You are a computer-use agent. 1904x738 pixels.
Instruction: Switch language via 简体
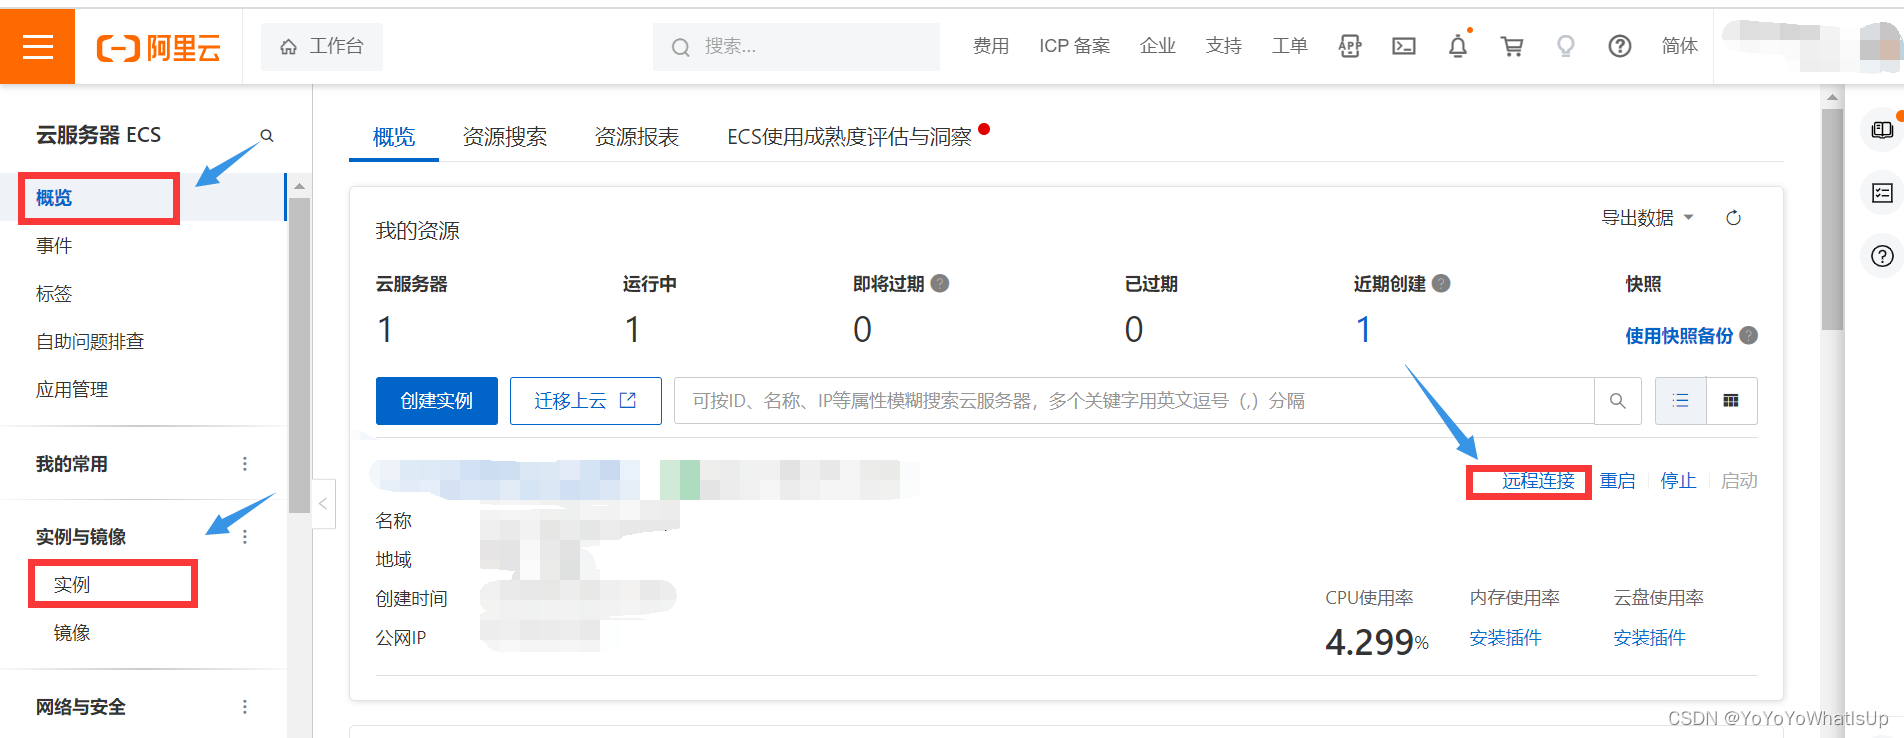tap(1680, 46)
